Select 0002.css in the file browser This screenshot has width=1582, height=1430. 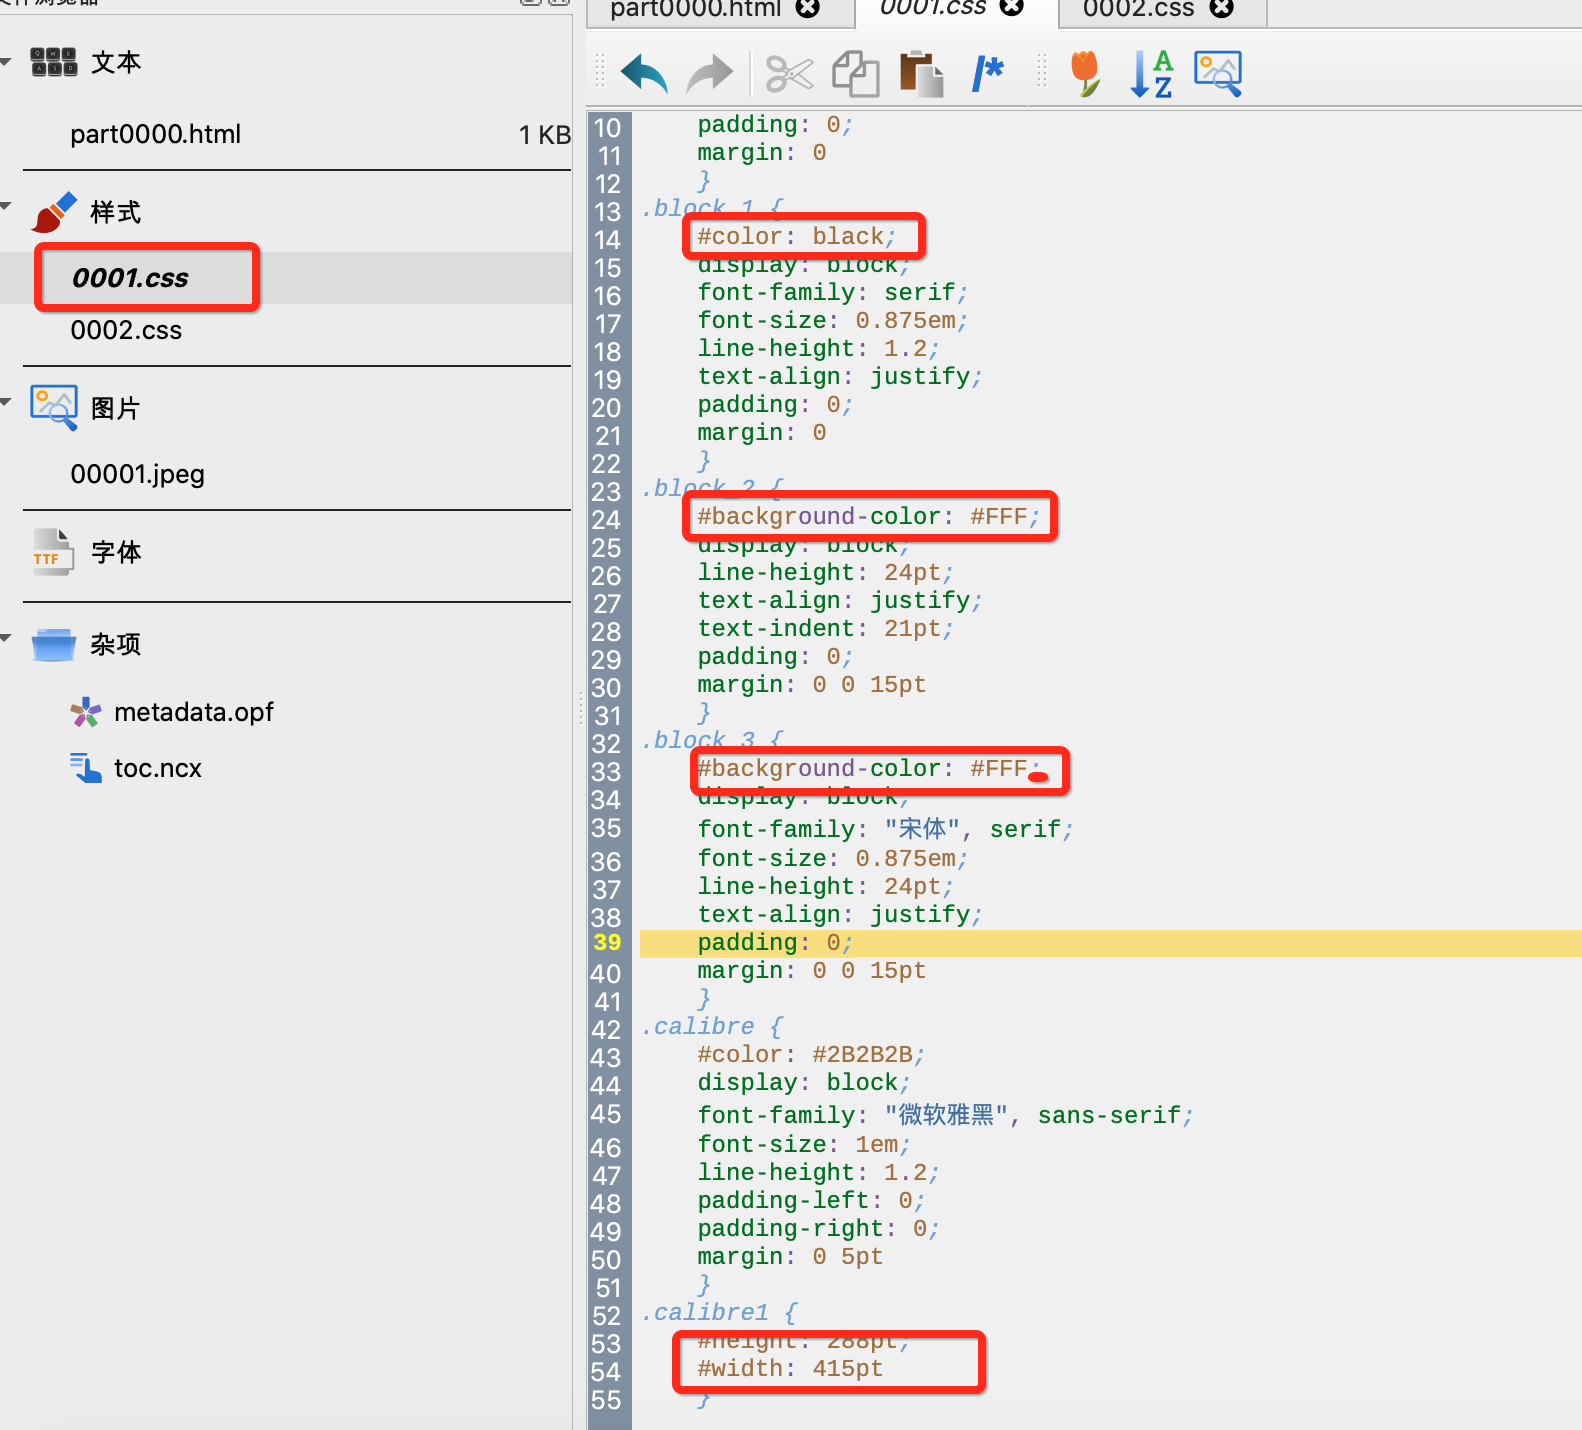click(126, 330)
